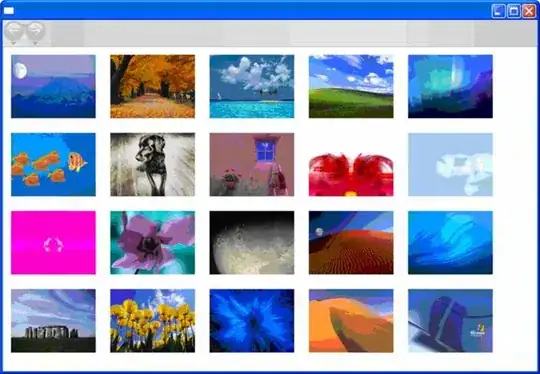The height and width of the screenshot is (374, 540).
Task: Open the back history dropdown arrow
Action: point(14,43)
